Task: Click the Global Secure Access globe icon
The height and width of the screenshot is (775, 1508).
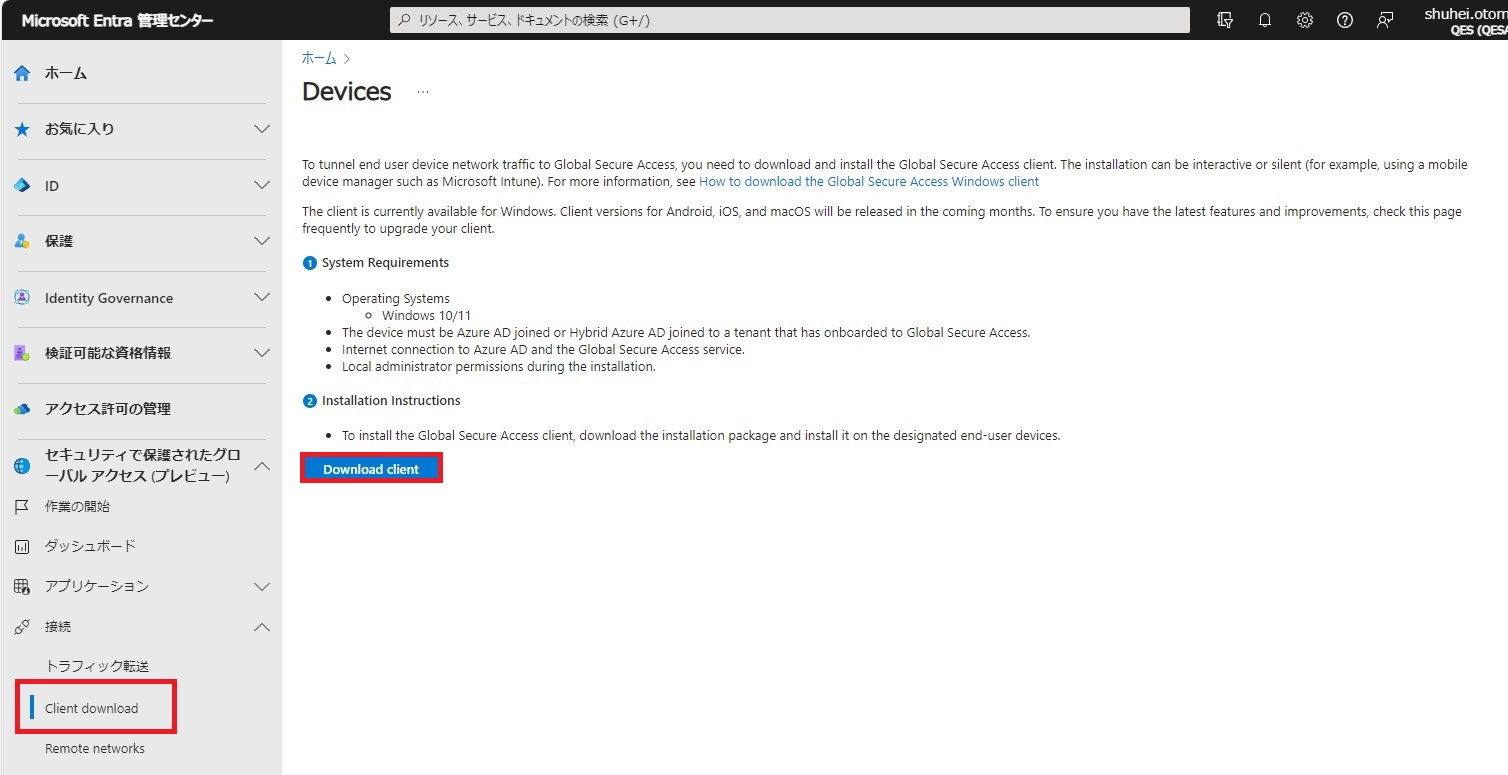Action: point(22,466)
